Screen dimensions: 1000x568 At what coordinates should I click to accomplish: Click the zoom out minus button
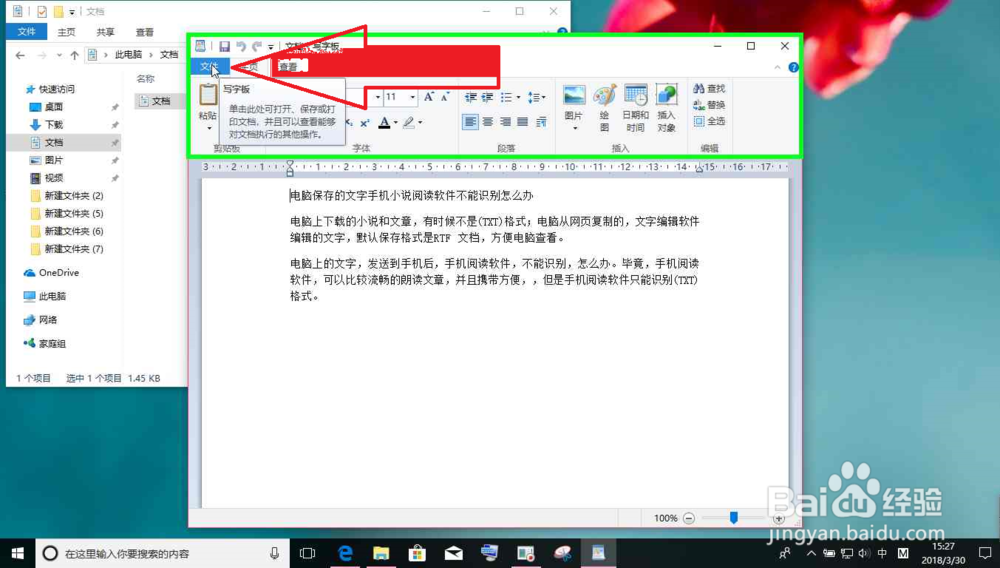(x=689, y=518)
